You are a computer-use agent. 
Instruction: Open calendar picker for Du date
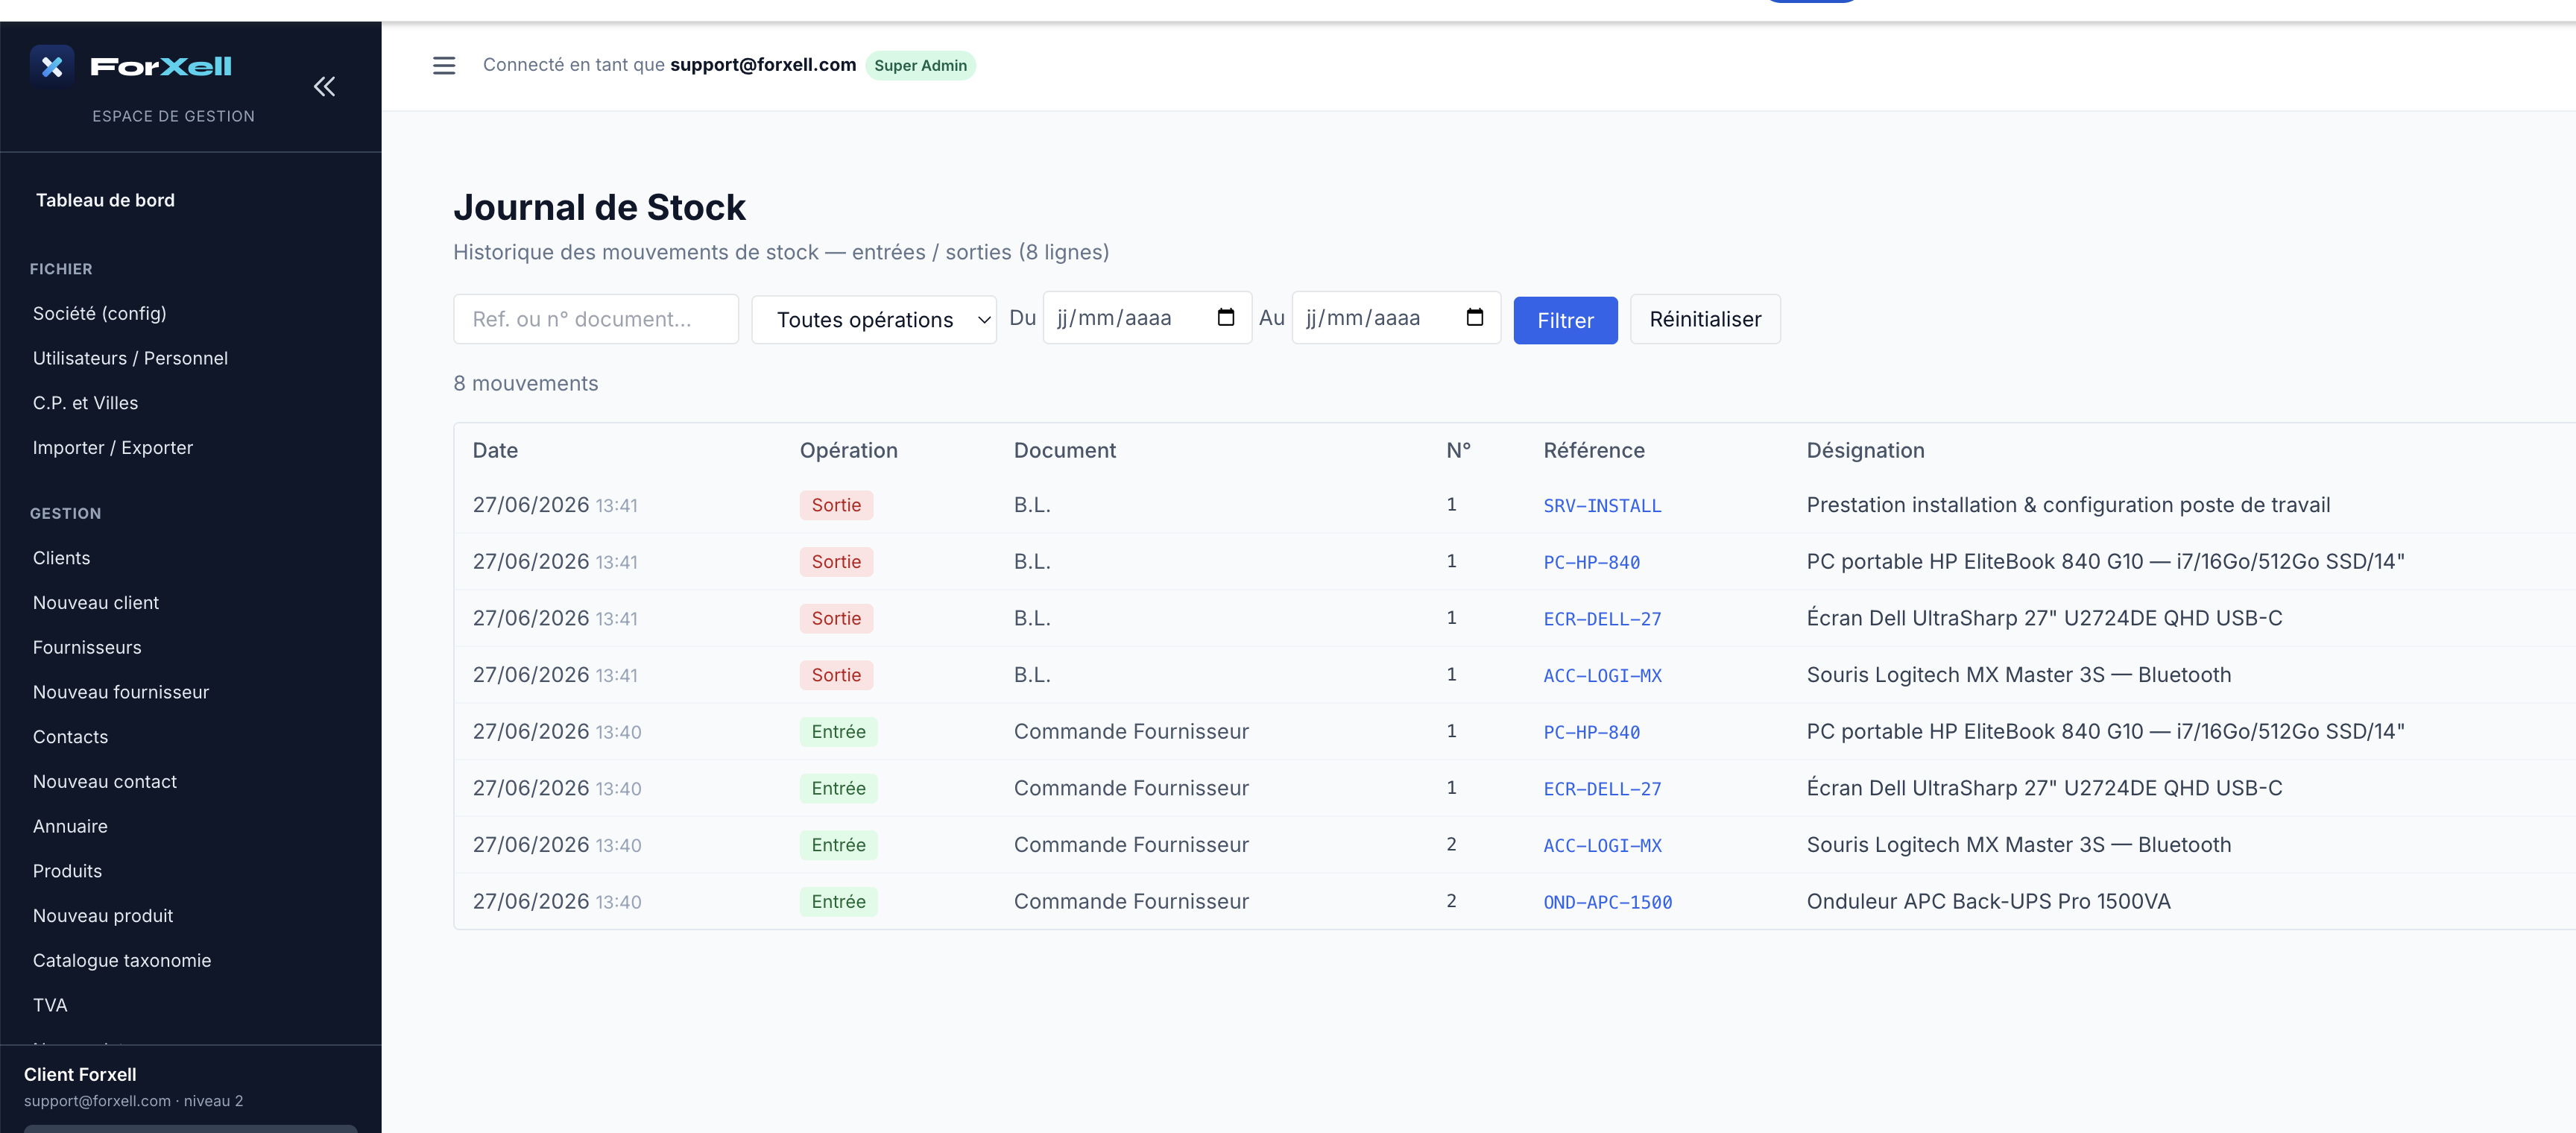1226,318
